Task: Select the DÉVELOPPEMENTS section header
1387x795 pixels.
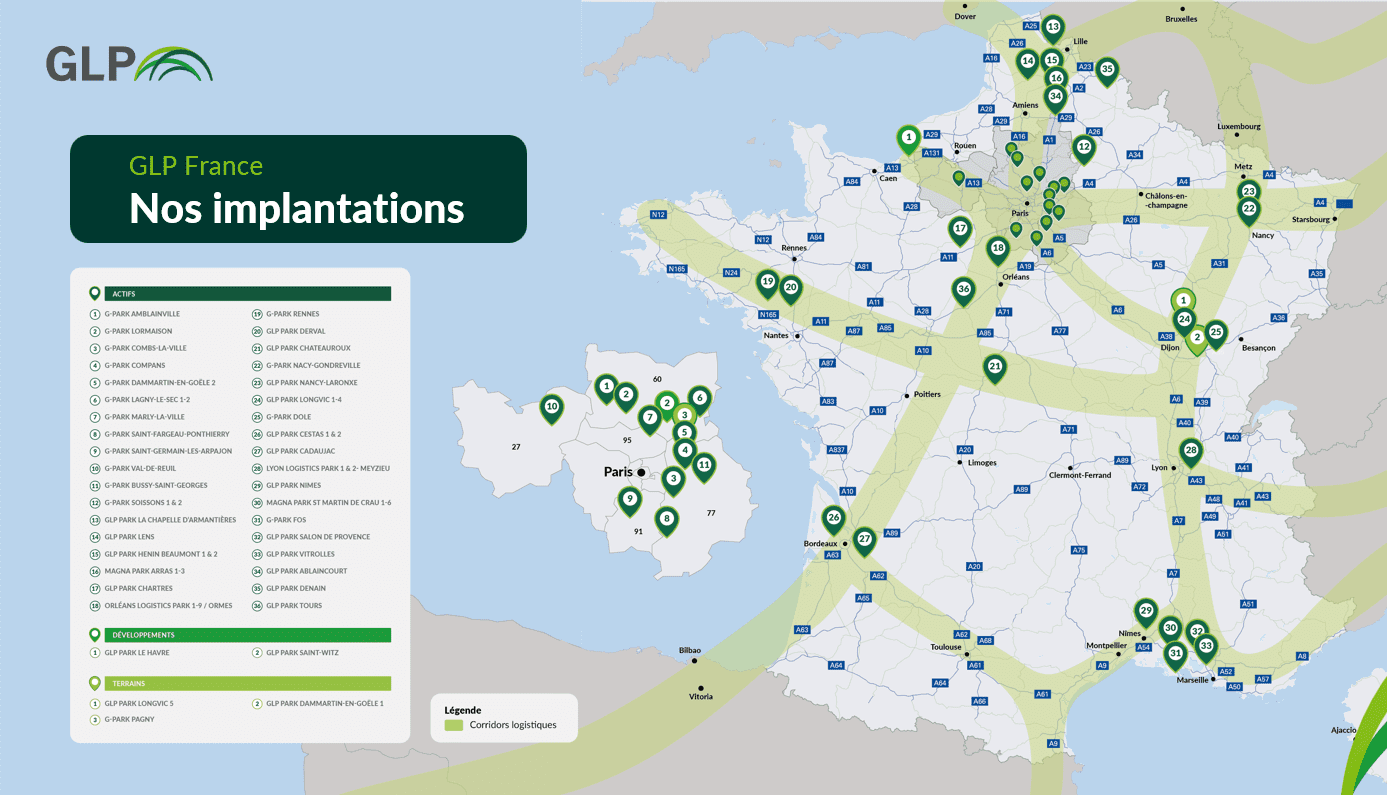Action: [246, 635]
